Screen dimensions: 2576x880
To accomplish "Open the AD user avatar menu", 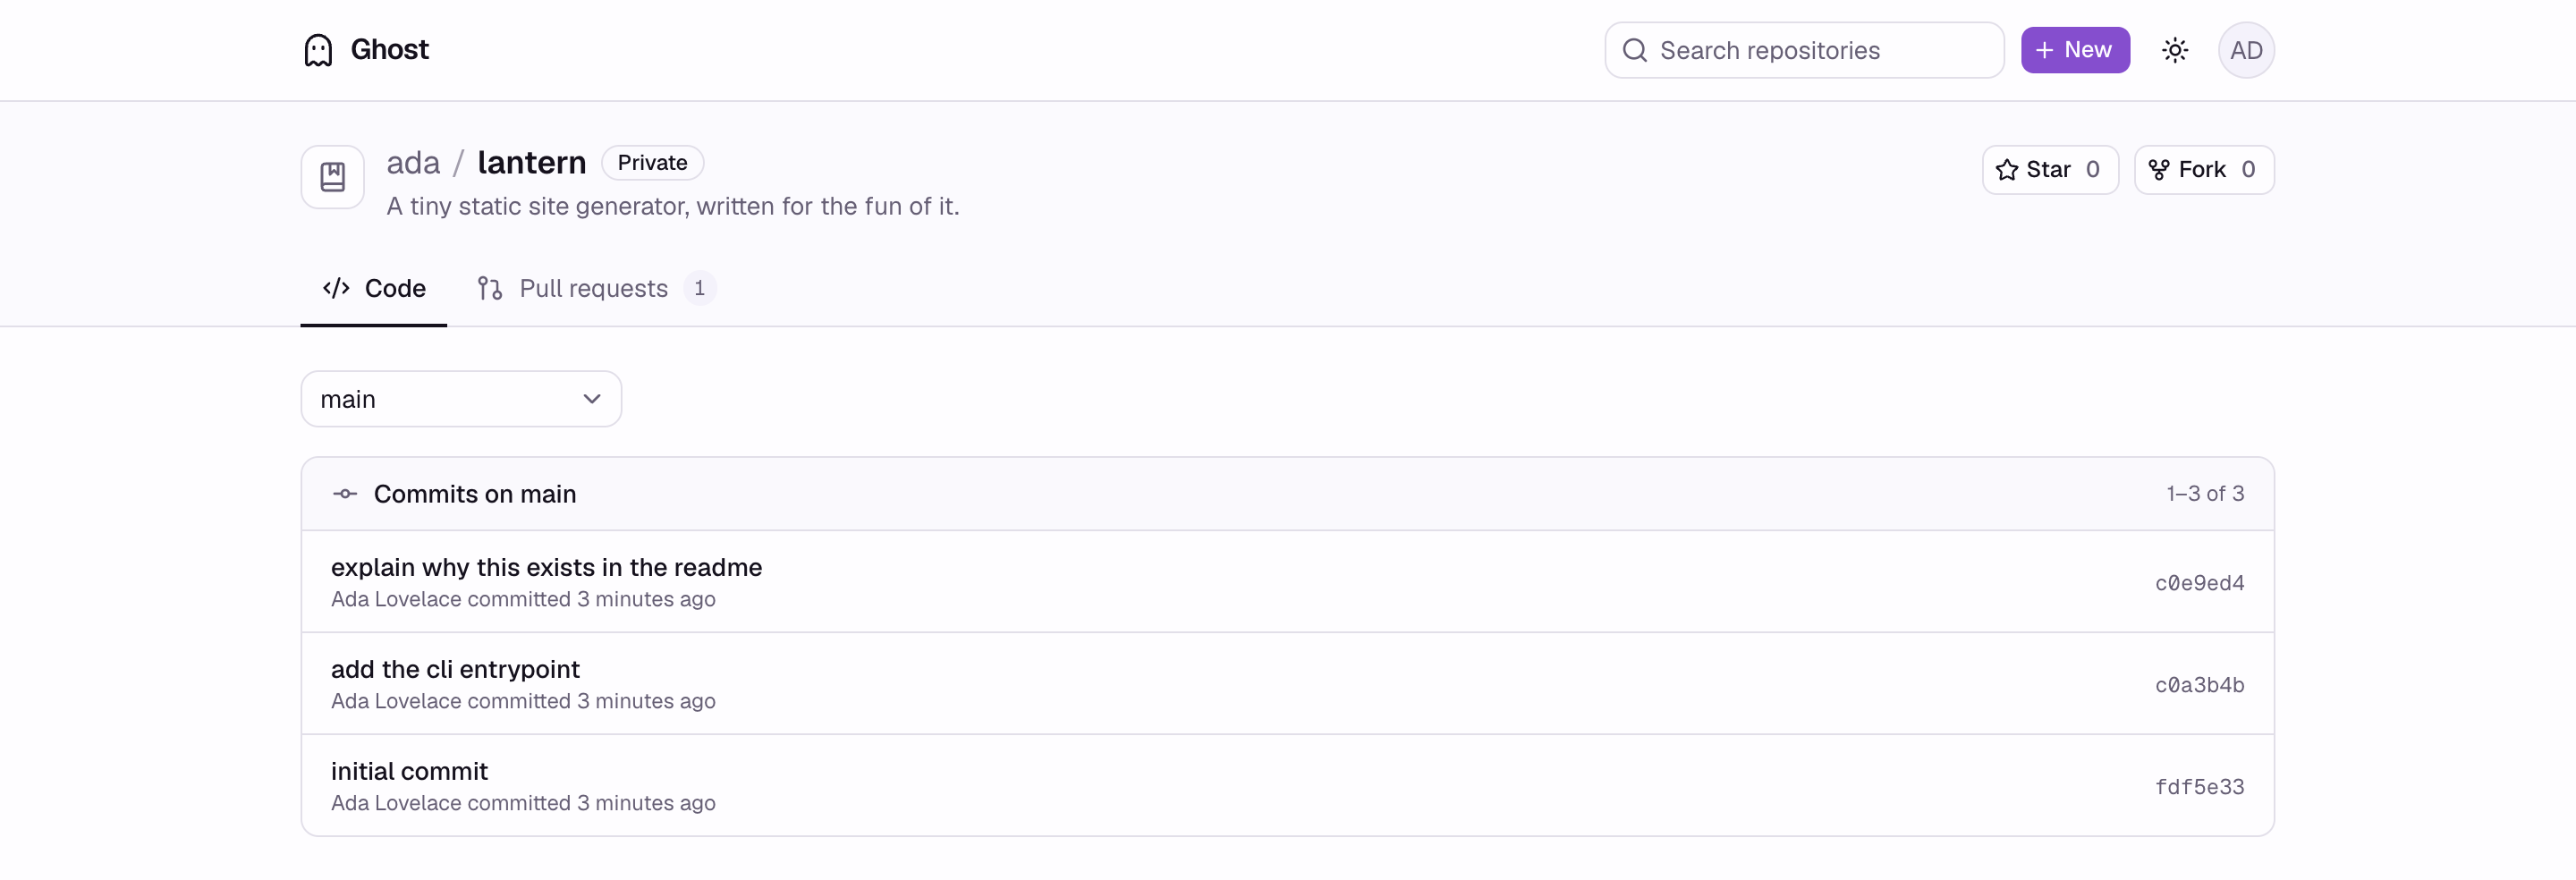I will [x=2246, y=50].
